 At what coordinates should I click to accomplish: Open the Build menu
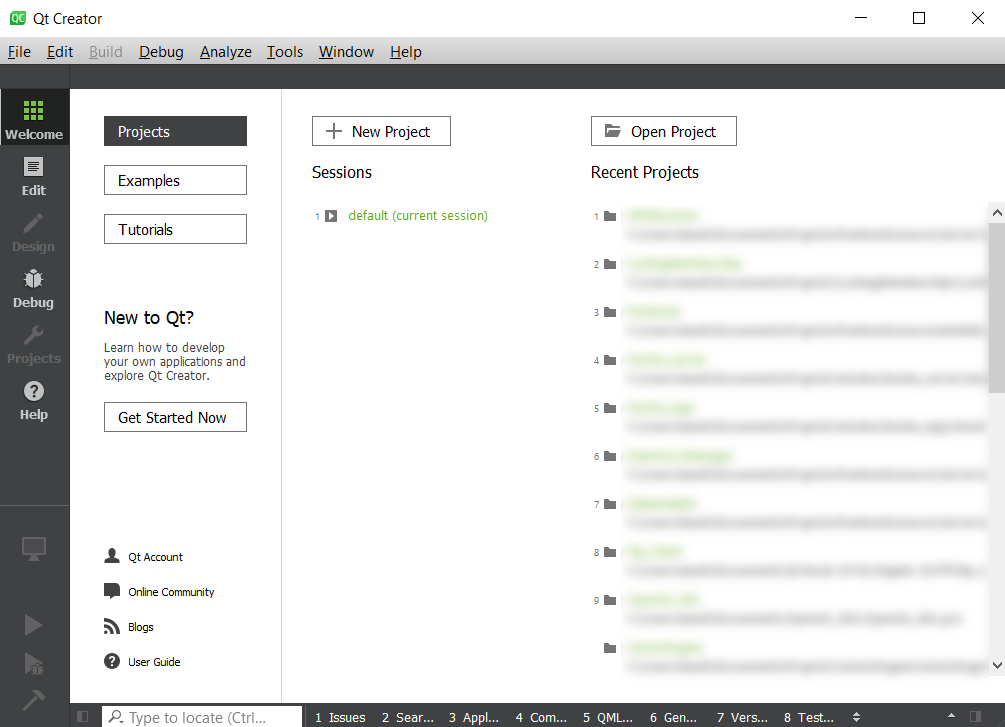pyautogui.click(x=106, y=52)
